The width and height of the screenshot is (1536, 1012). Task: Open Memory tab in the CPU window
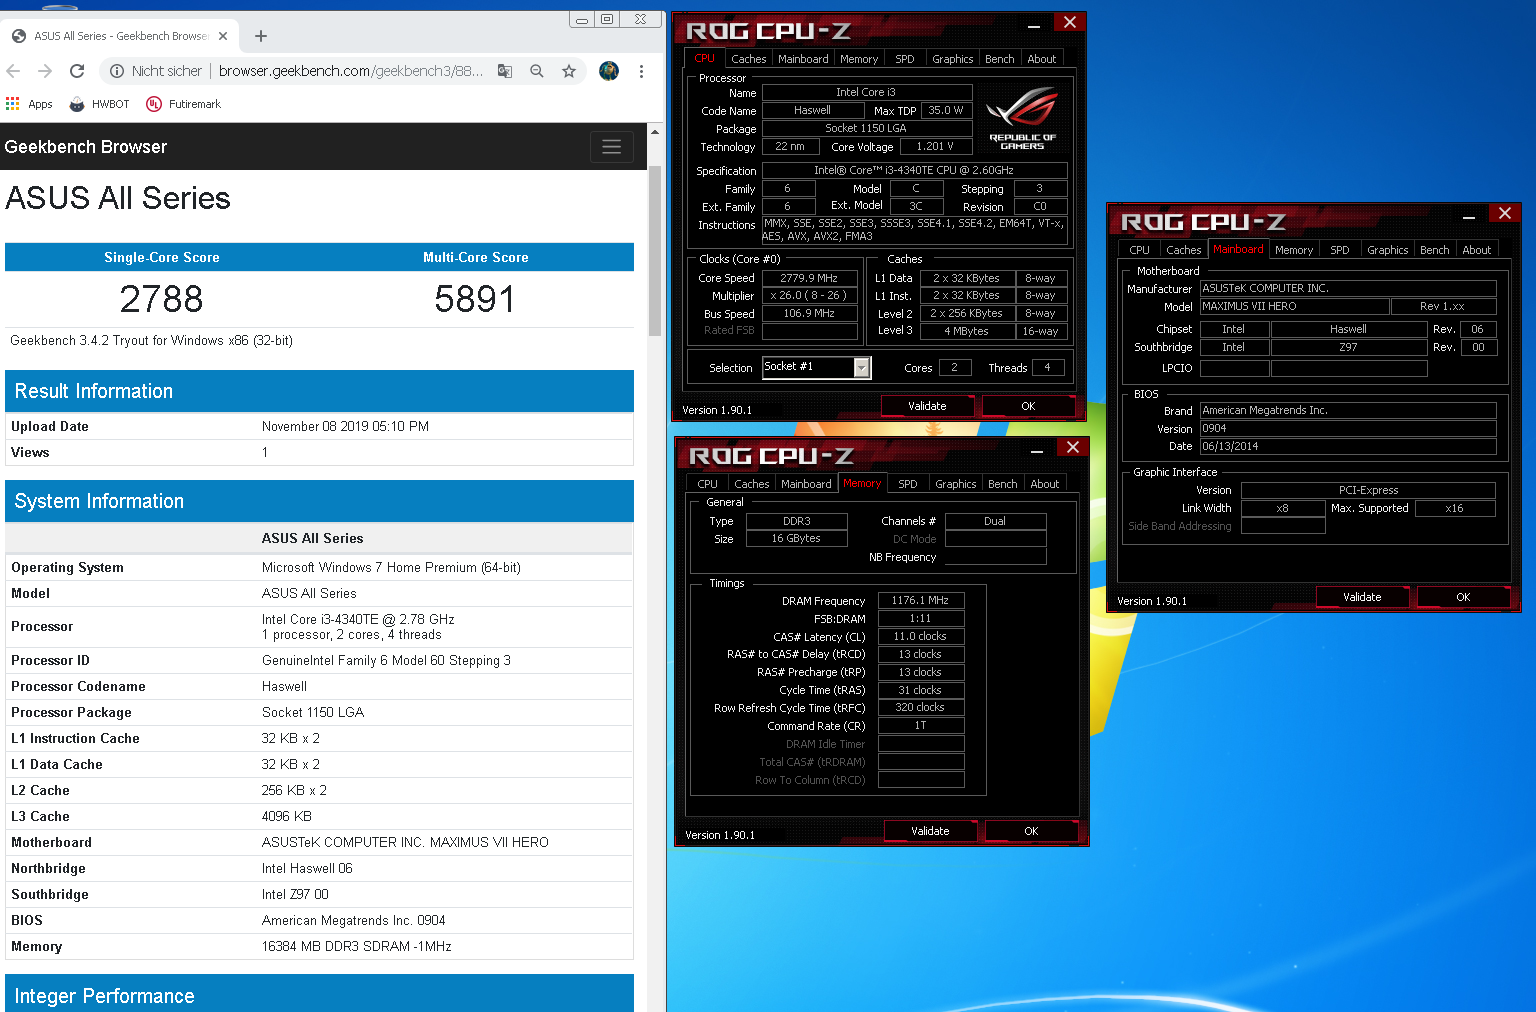coord(859,59)
